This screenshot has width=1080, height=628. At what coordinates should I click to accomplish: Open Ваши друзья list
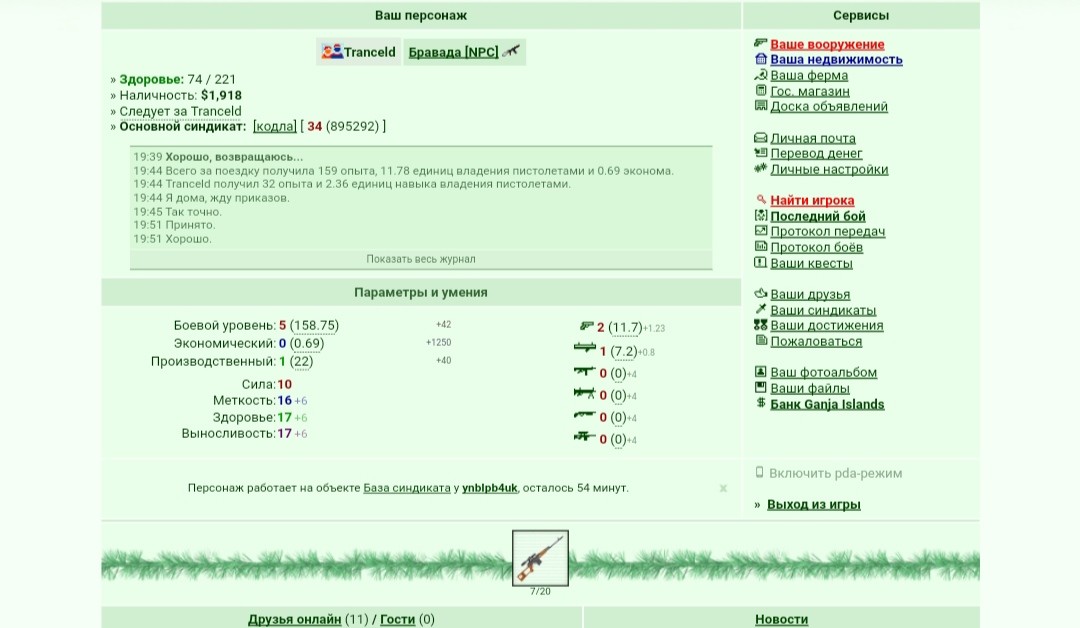pos(810,294)
